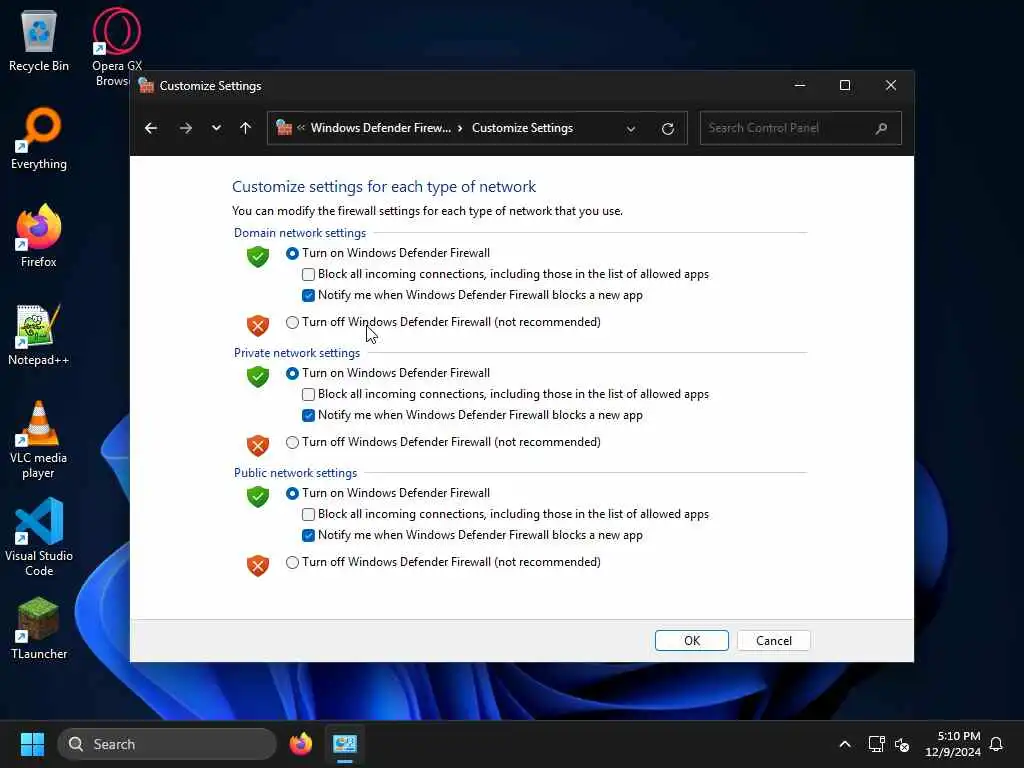This screenshot has width=1024, height=768.
Task: Check block all incoming for Public network
Action: (x=308, y=515)
